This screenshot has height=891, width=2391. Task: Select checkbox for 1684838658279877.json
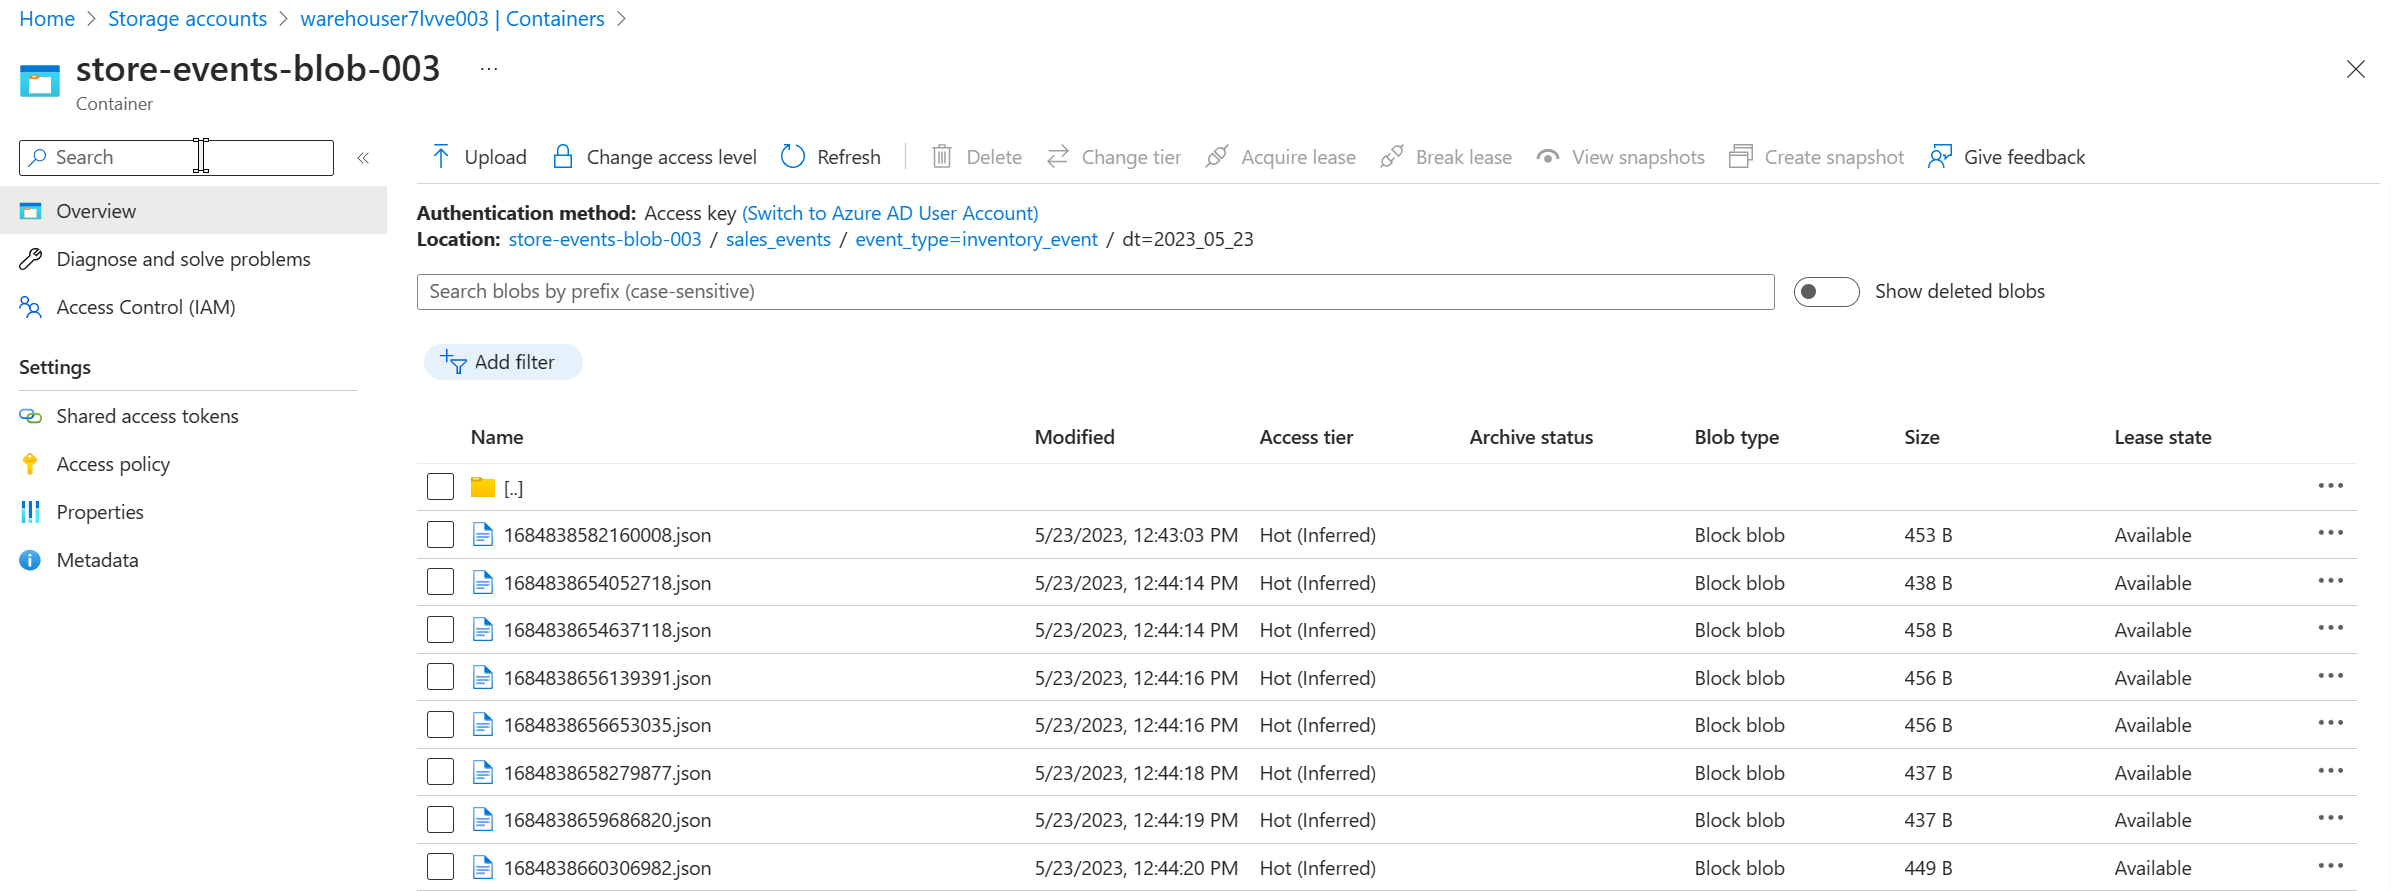tap(440, 772)
